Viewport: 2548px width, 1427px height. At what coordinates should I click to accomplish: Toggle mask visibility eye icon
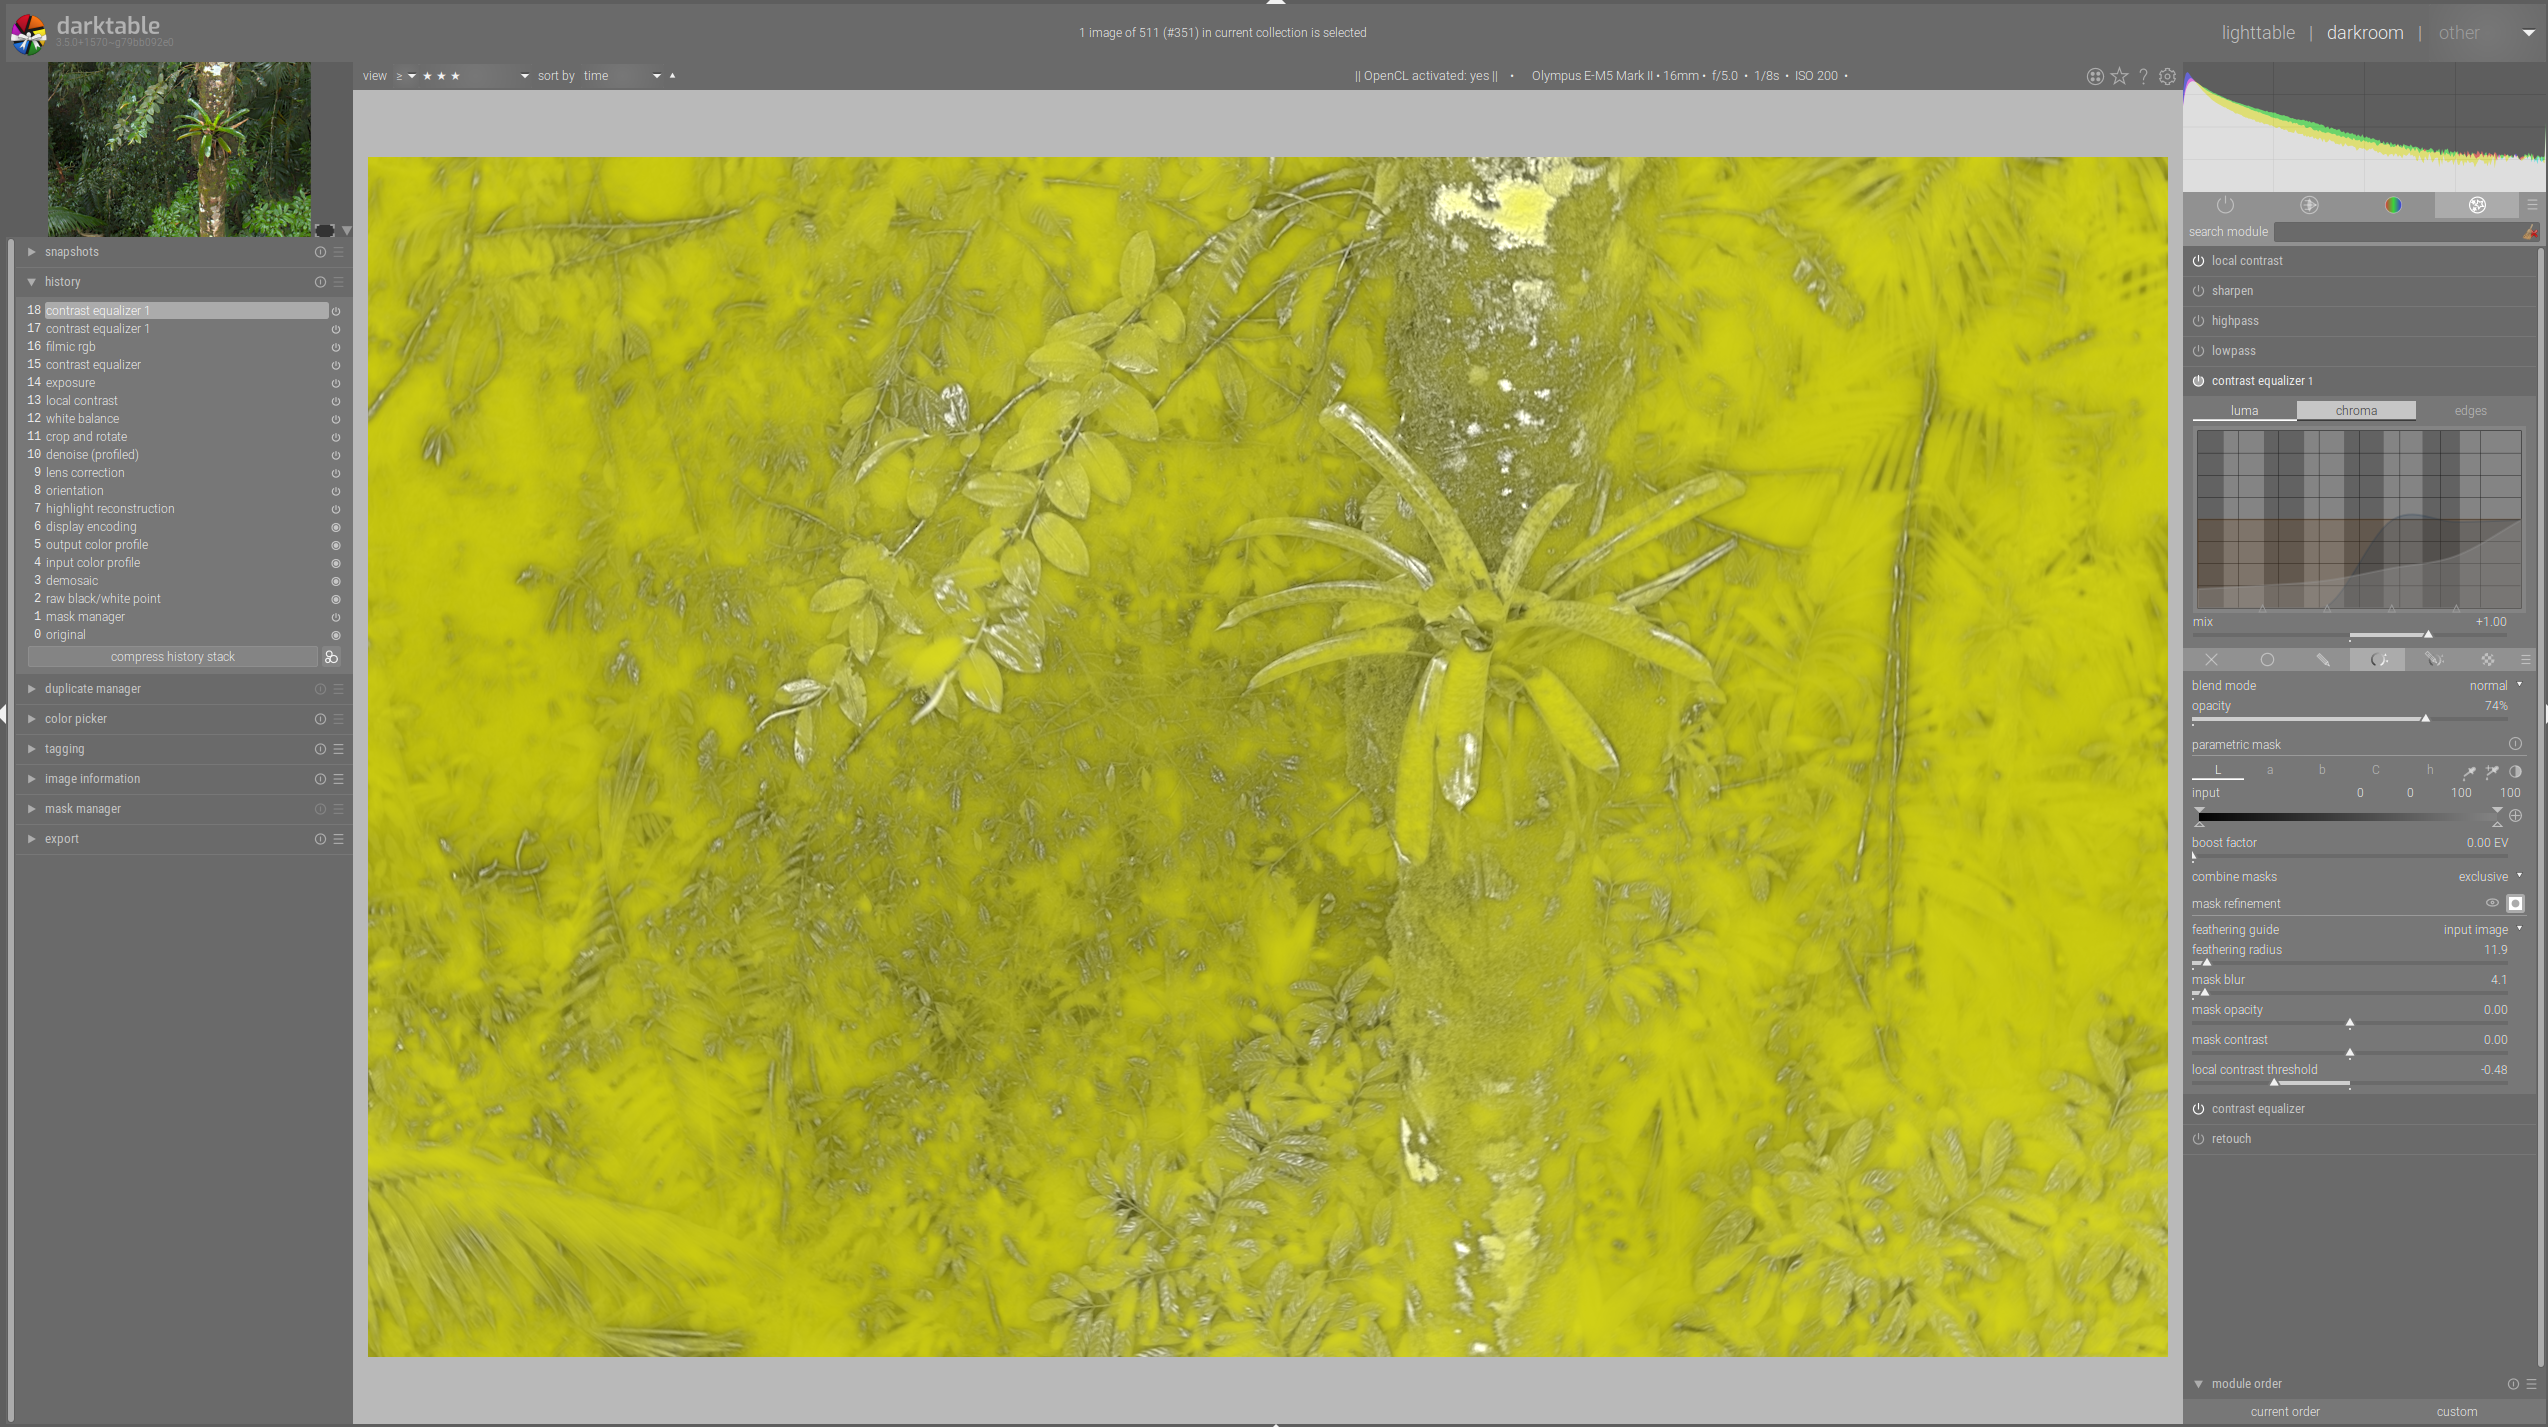tap(2492, 903)
